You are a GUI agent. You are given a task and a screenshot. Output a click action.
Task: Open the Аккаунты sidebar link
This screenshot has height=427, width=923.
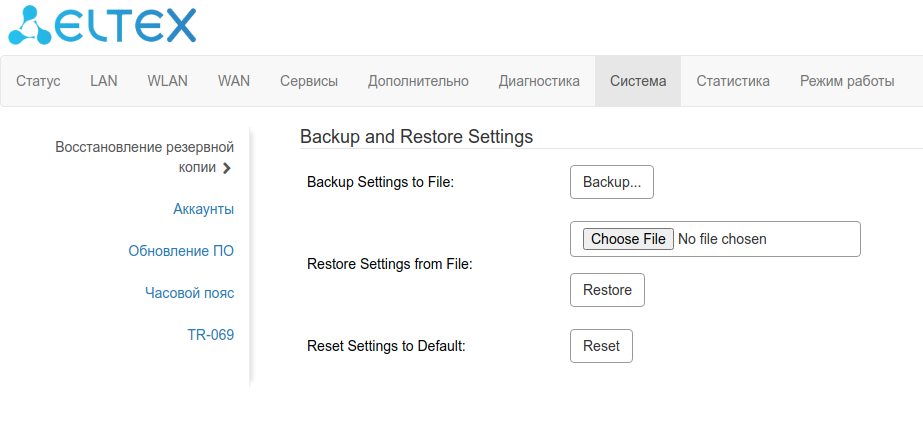pos(203,209)
